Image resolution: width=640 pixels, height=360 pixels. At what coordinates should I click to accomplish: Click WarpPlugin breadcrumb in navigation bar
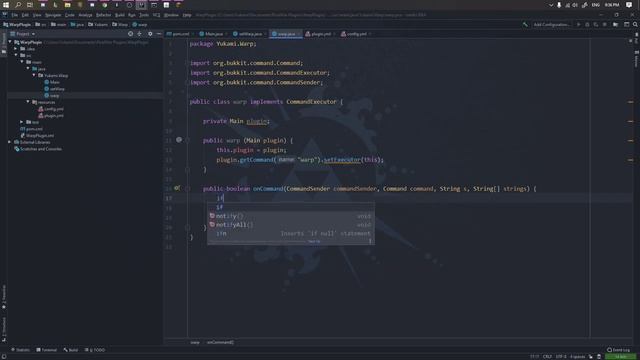(17, 24)
